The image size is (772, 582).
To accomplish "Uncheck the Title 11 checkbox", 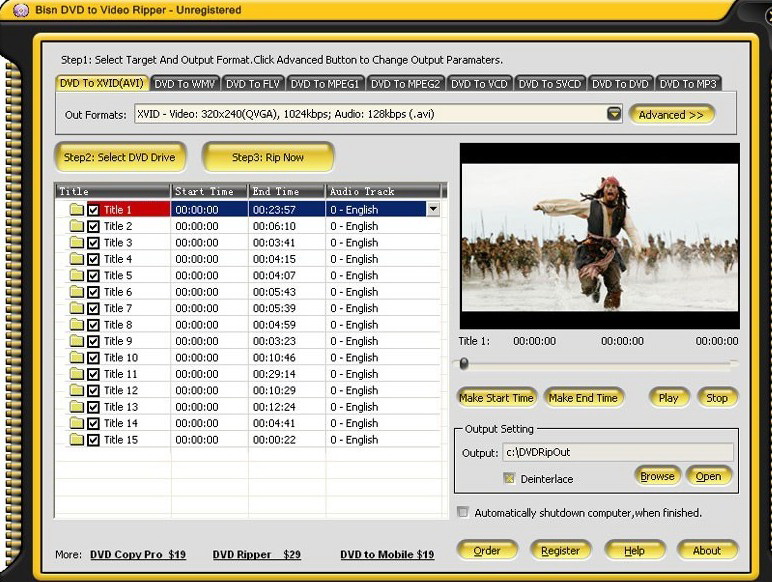I will point(93,374).
